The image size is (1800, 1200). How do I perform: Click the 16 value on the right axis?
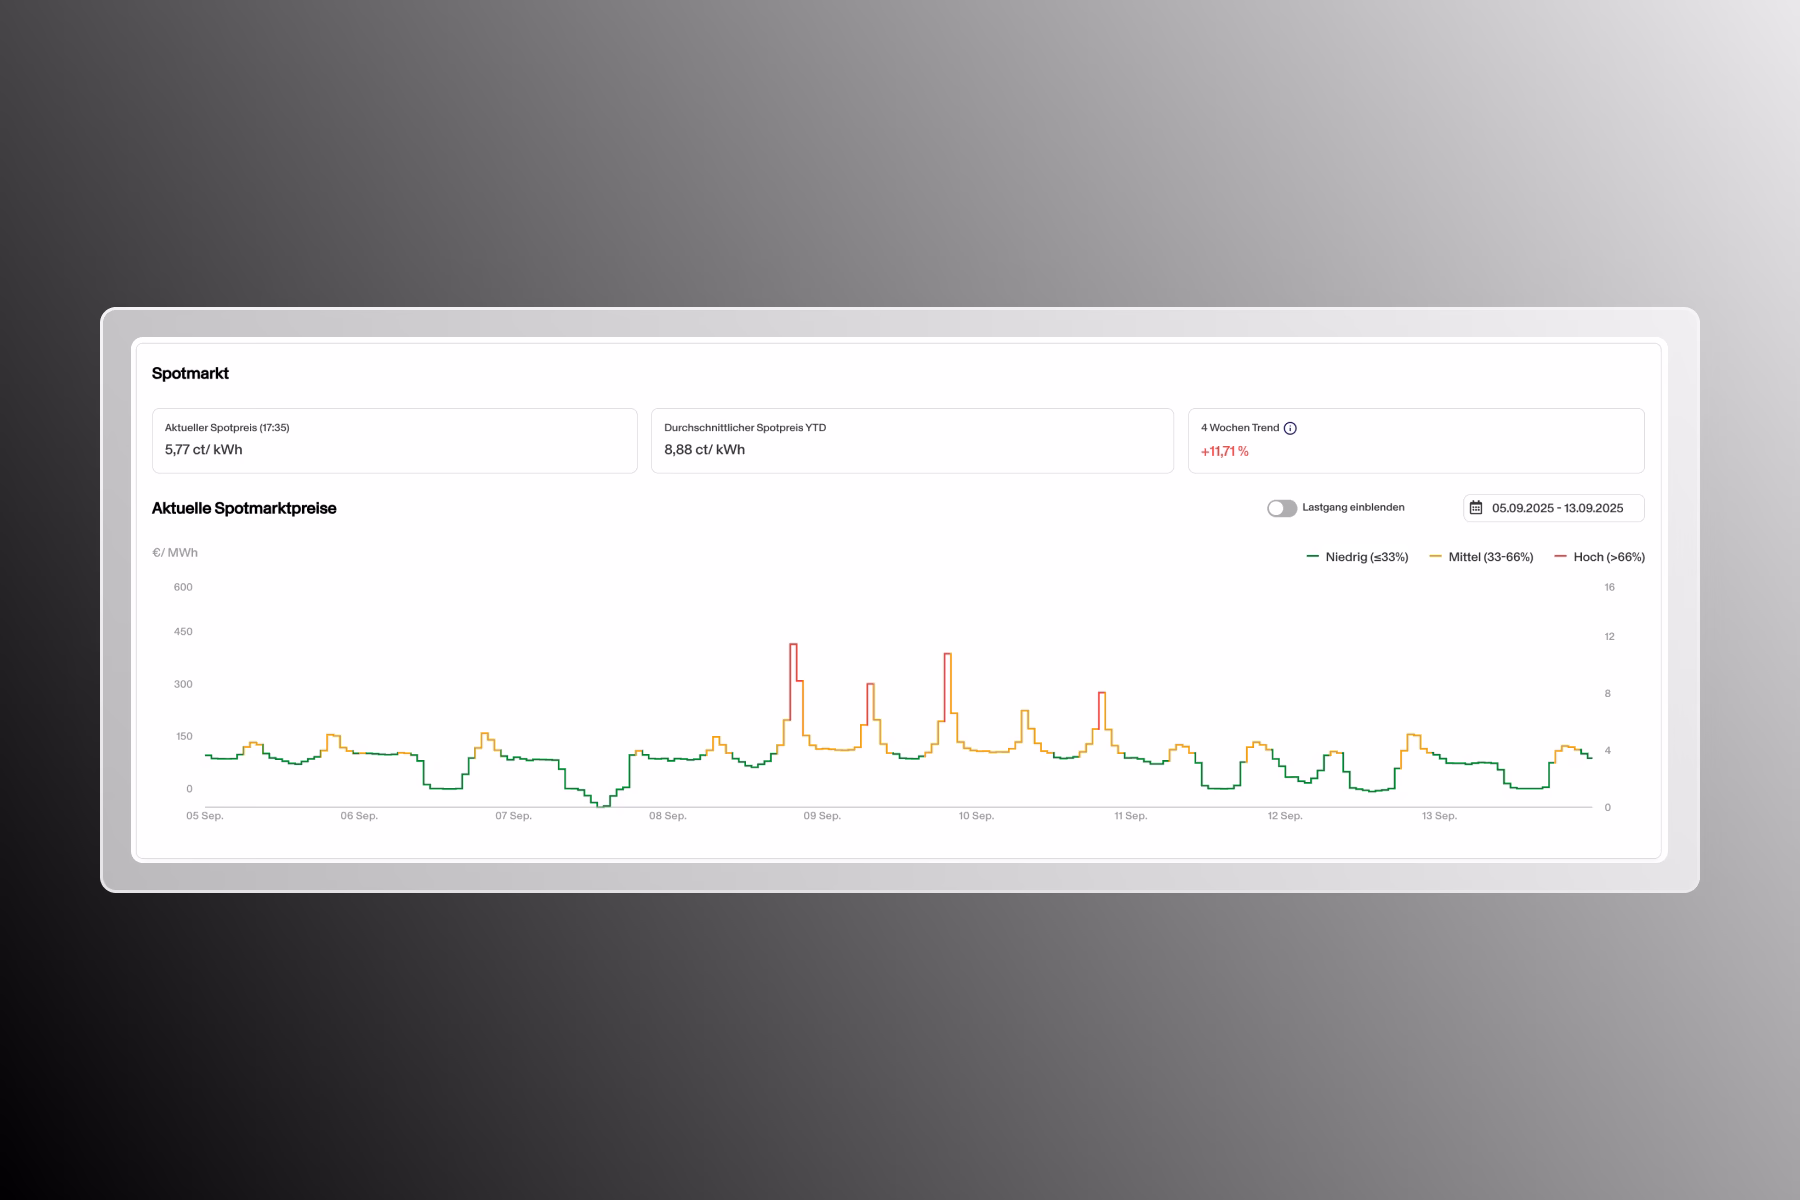point(1609,587)
